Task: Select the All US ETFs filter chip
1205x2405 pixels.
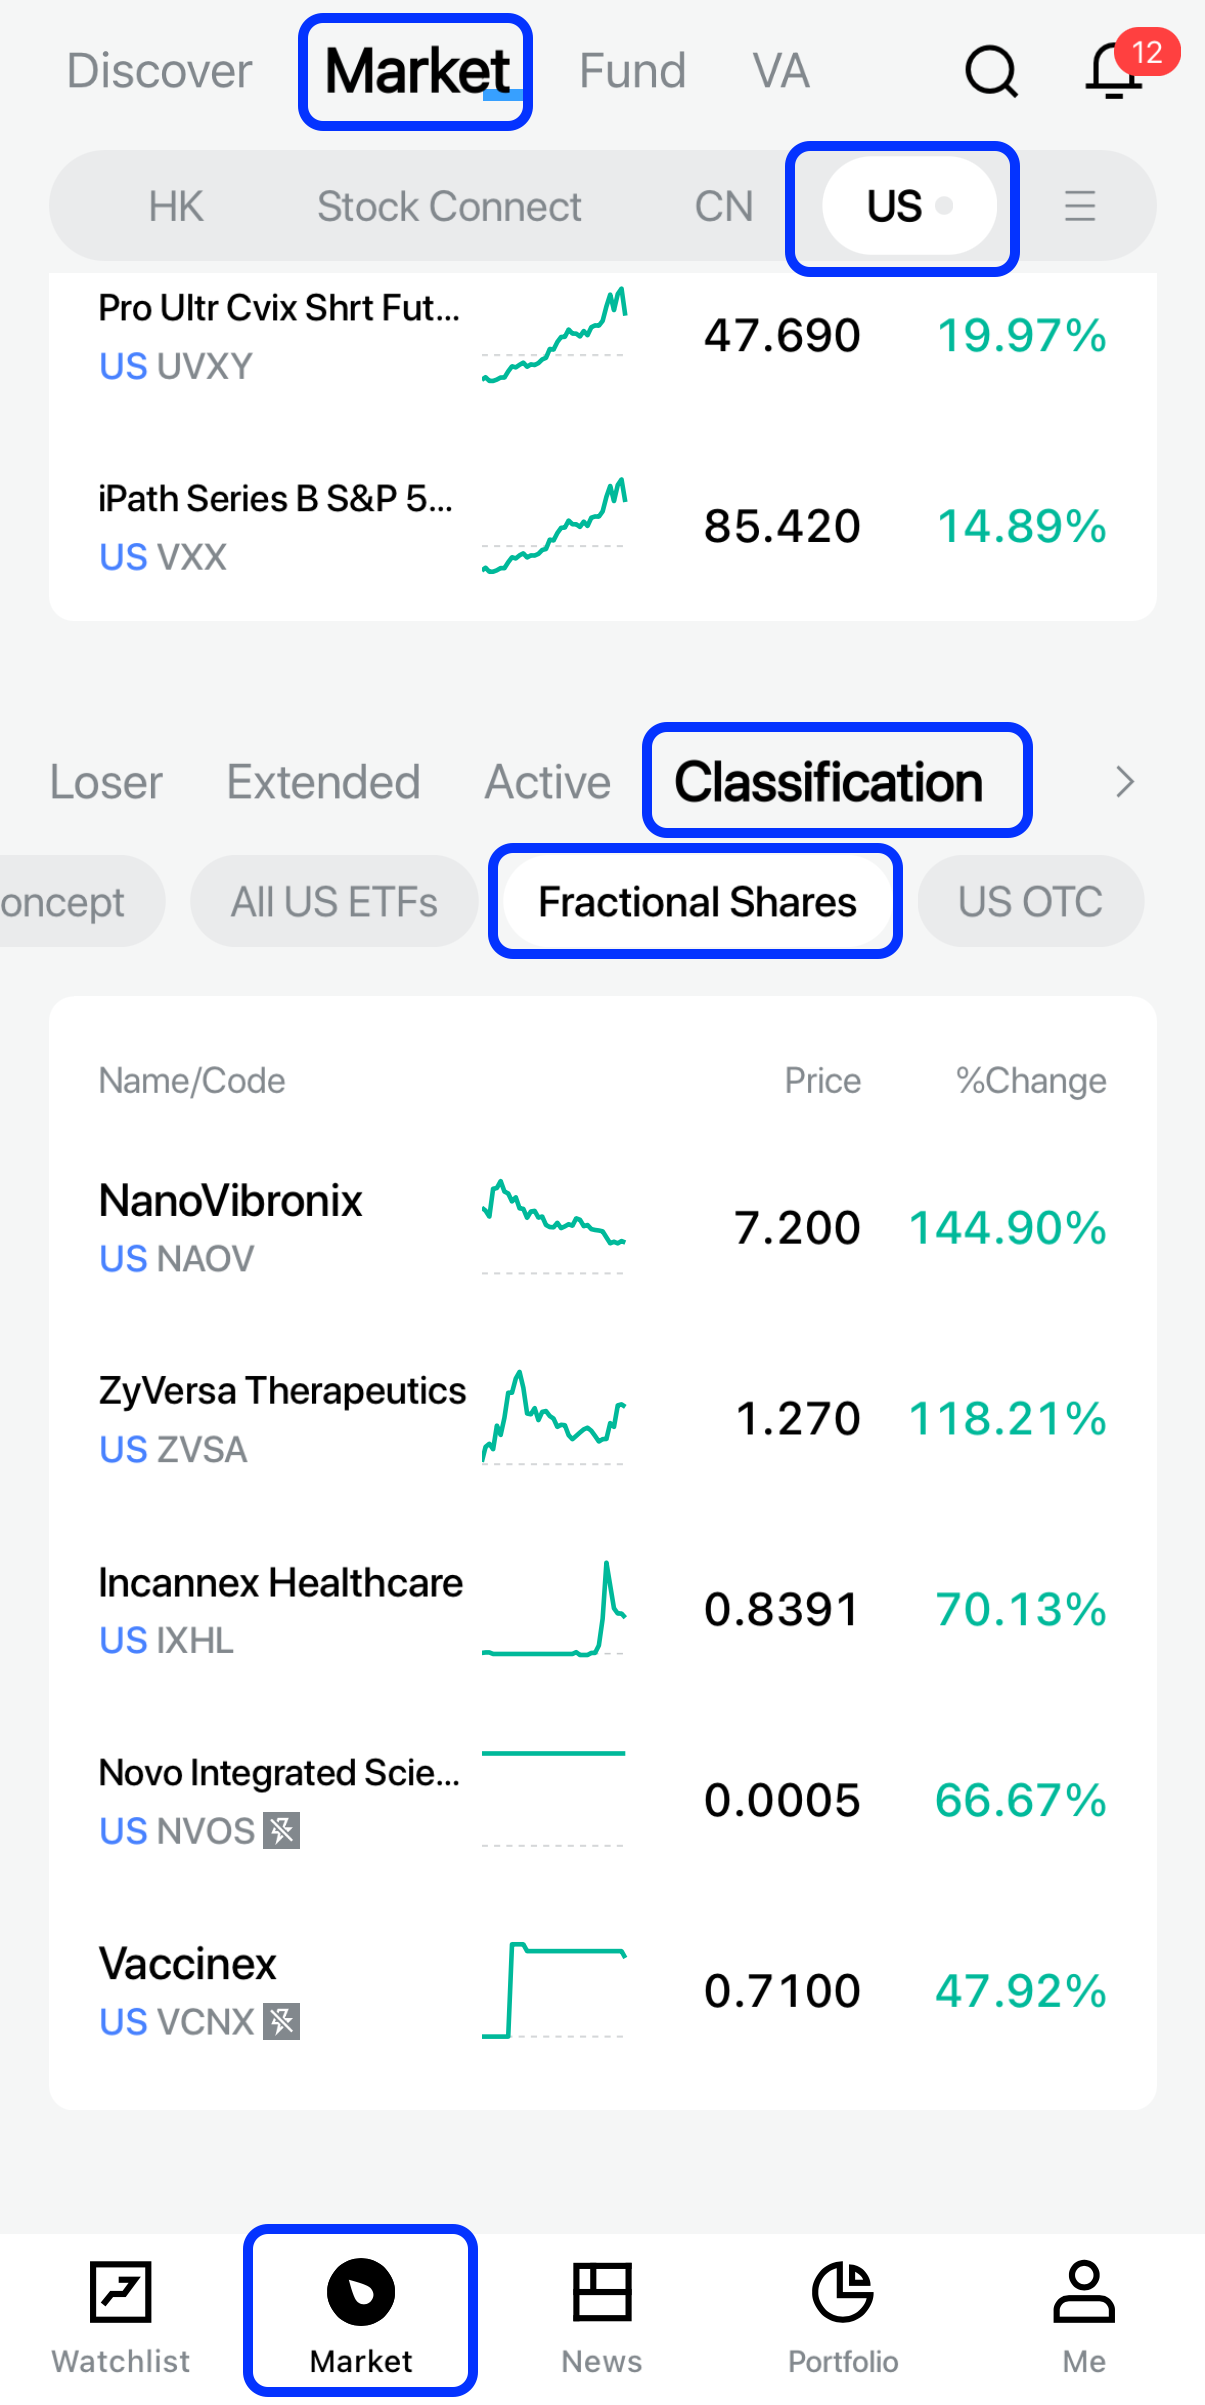Action: (x=334, y=902)
